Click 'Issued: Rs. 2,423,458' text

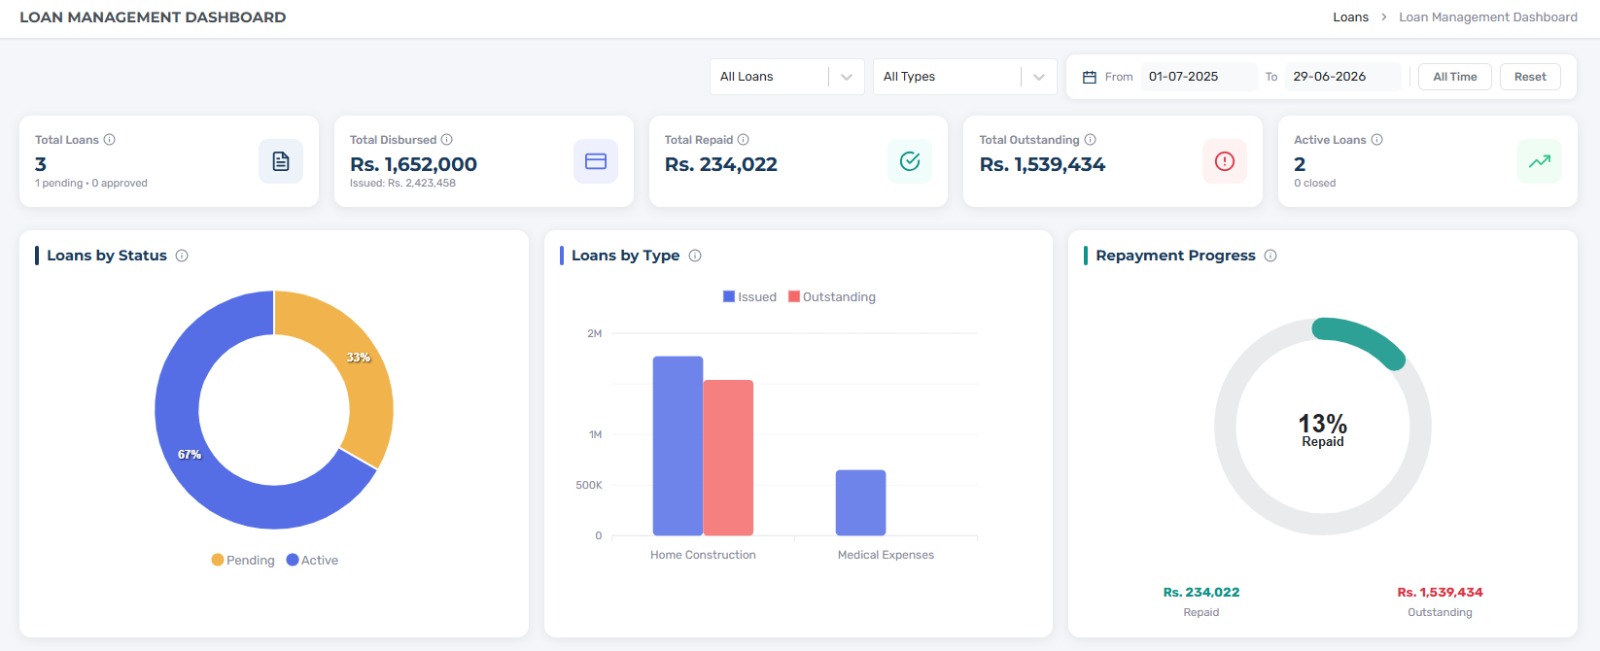click(x=402, y=183)
